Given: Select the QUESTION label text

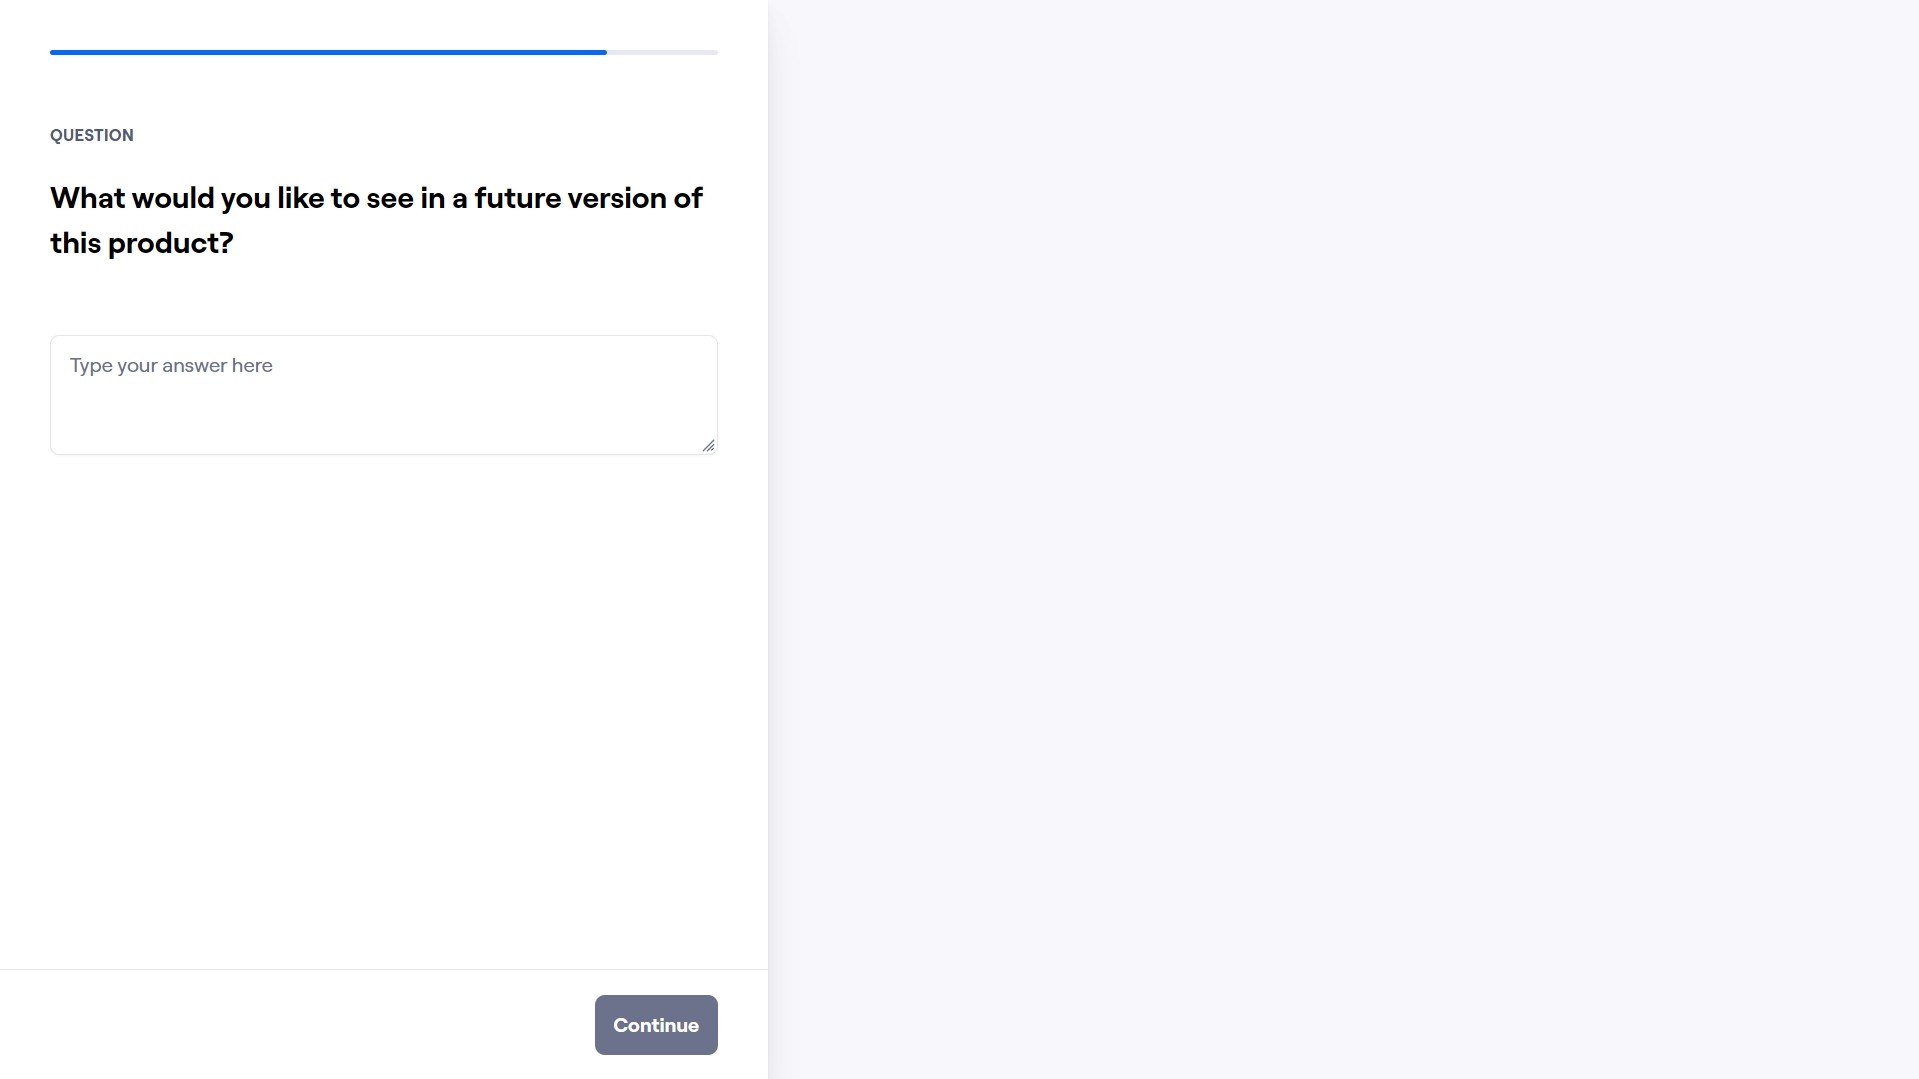Looking at the screenshot, I should [x=92, y=135].
